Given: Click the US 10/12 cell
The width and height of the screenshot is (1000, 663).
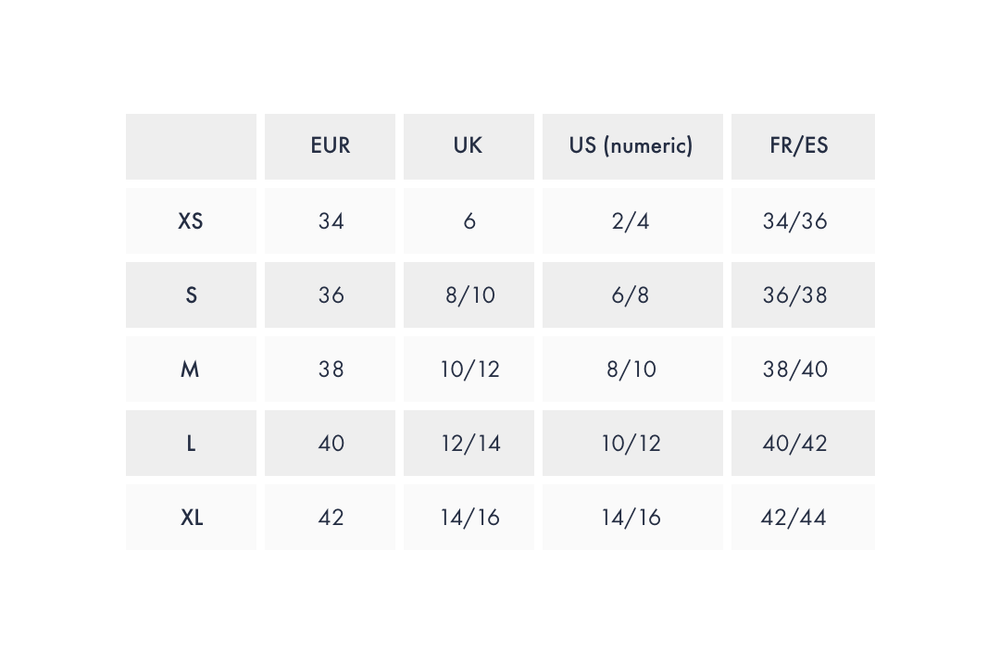Looking at the screenshot, I should [631, 443].
